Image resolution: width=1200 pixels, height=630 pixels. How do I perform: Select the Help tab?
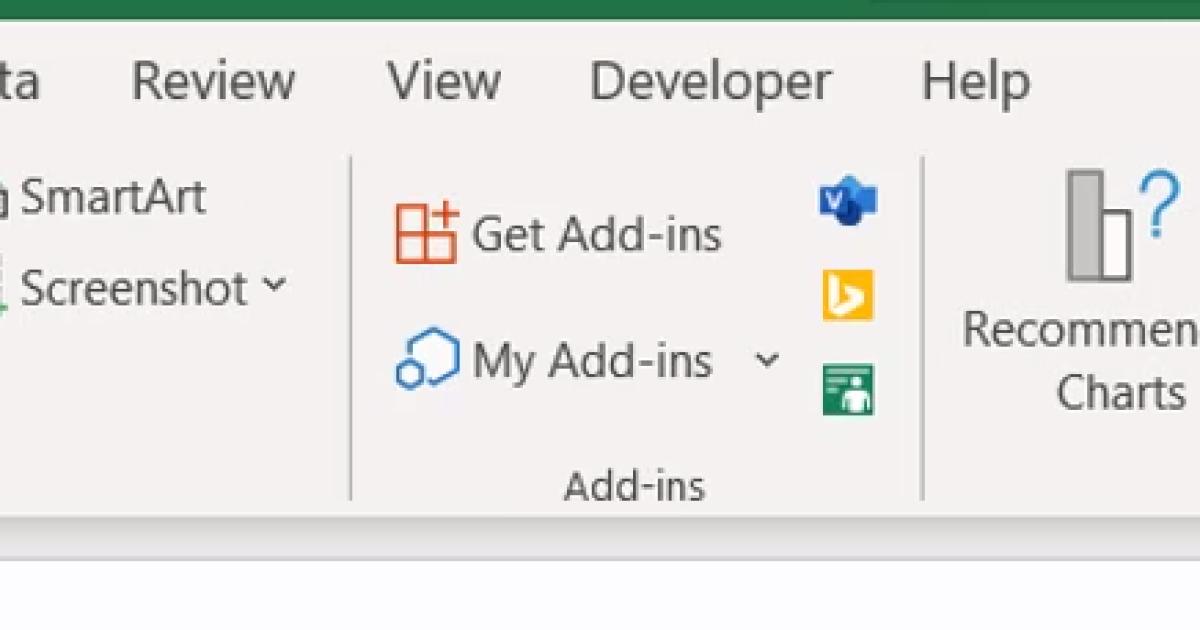coord(975,82)
